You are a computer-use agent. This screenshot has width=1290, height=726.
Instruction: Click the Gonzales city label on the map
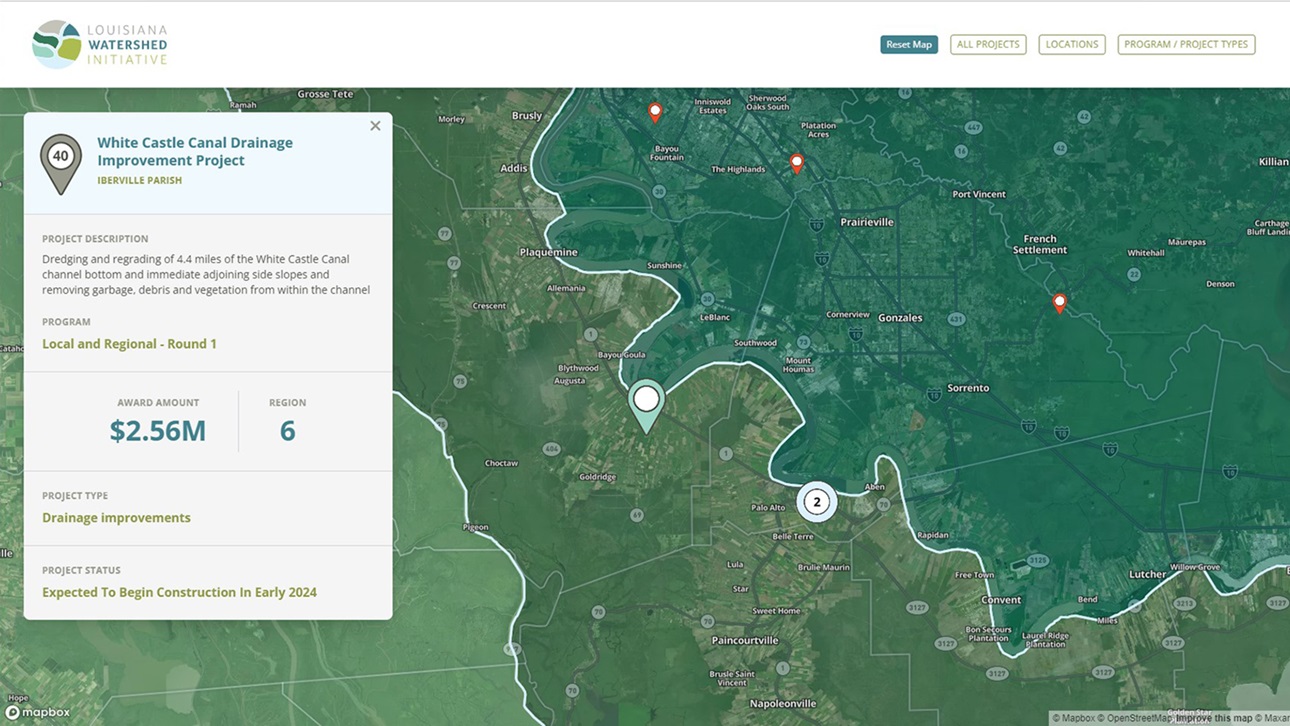pyautogui.click(x=900, y=318)
